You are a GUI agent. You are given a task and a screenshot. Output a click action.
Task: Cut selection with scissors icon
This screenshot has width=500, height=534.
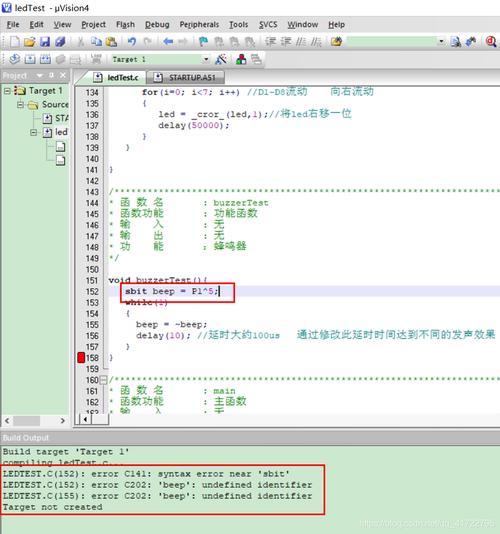coord(81,42)
